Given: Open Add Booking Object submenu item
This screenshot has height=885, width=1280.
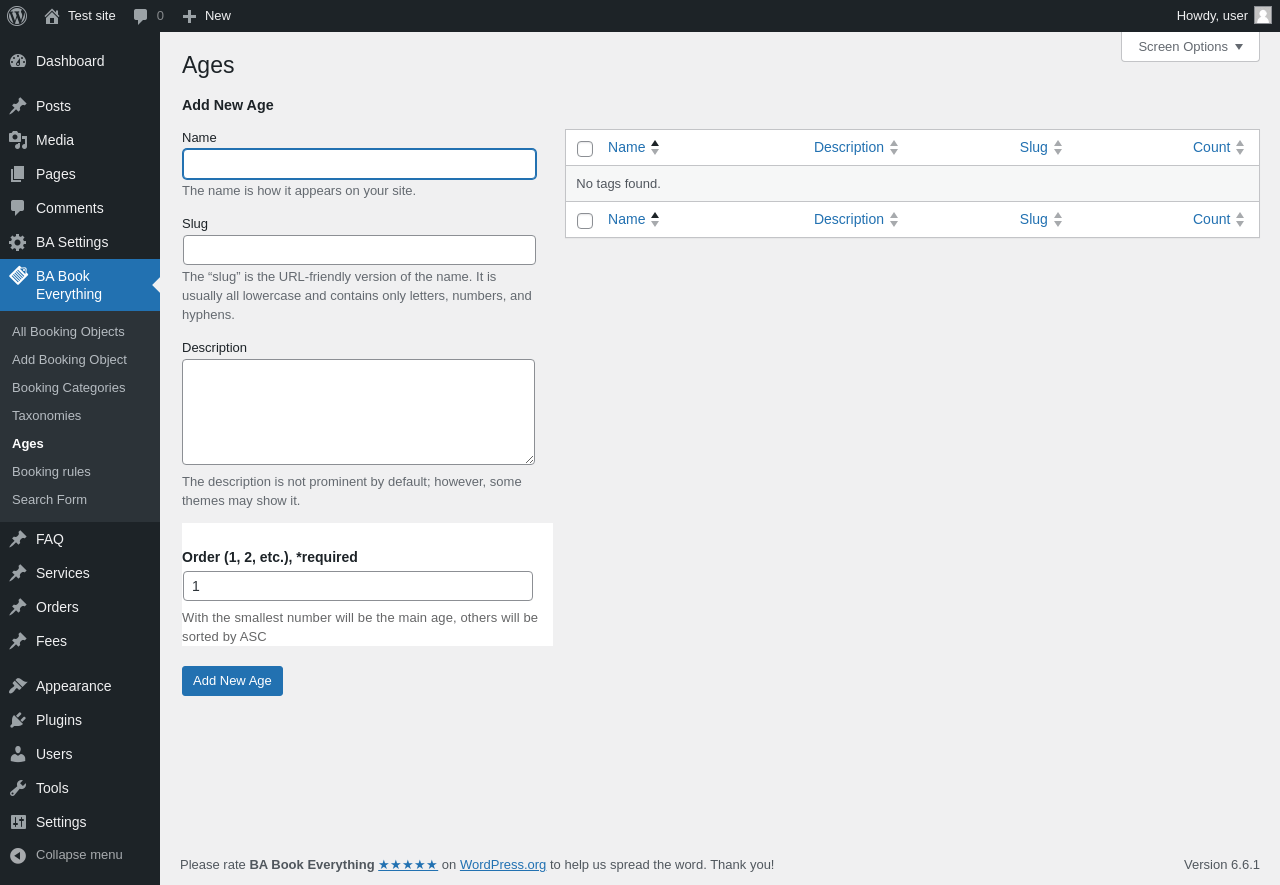Looking at the screenshot, I should tap(80, 360).
